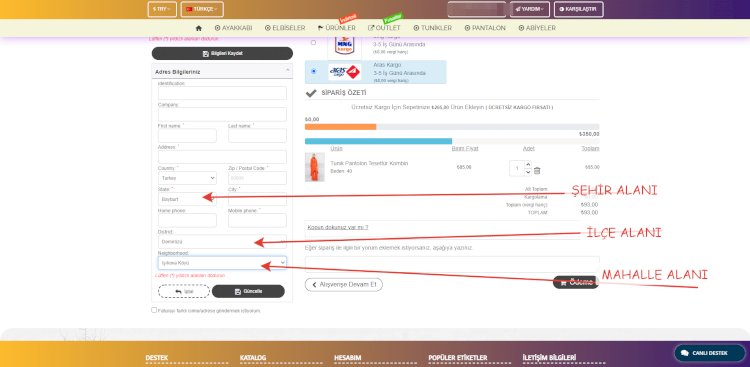750x367 pixels.
Task: Open the orange outfit product thumbnail
Action: [x=315, y=167]
